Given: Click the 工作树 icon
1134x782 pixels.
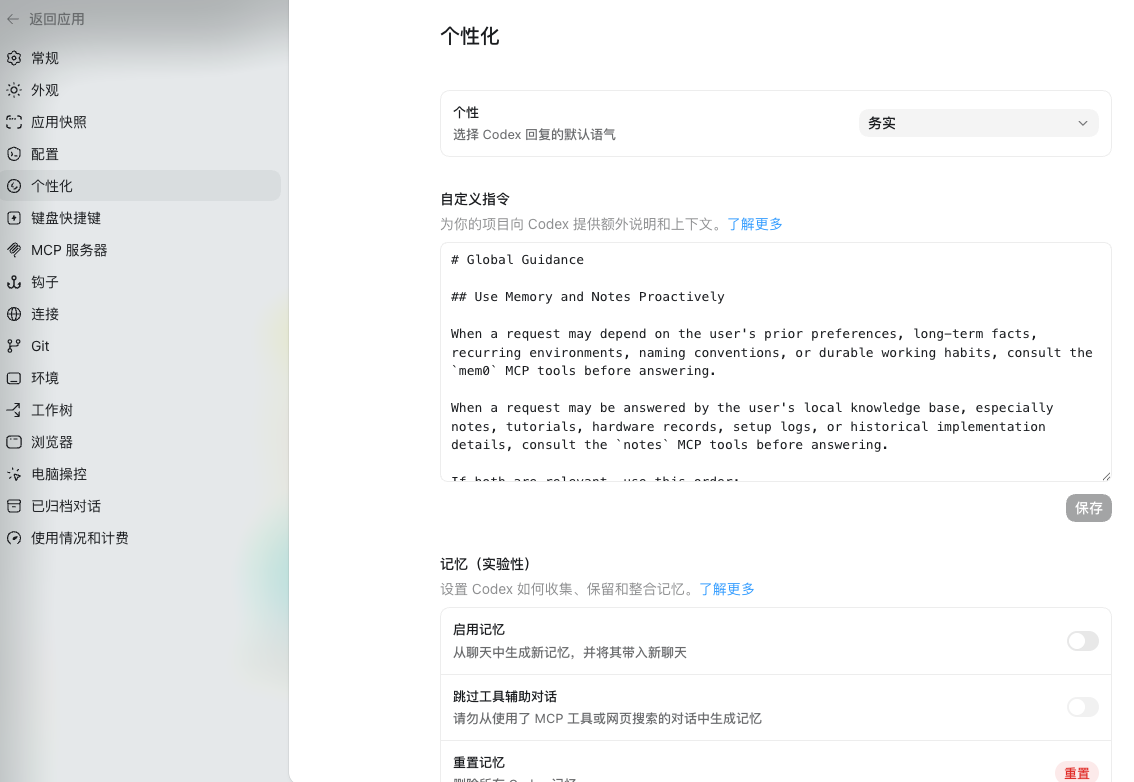Looking at the screenshot, I should coord(14,409).
